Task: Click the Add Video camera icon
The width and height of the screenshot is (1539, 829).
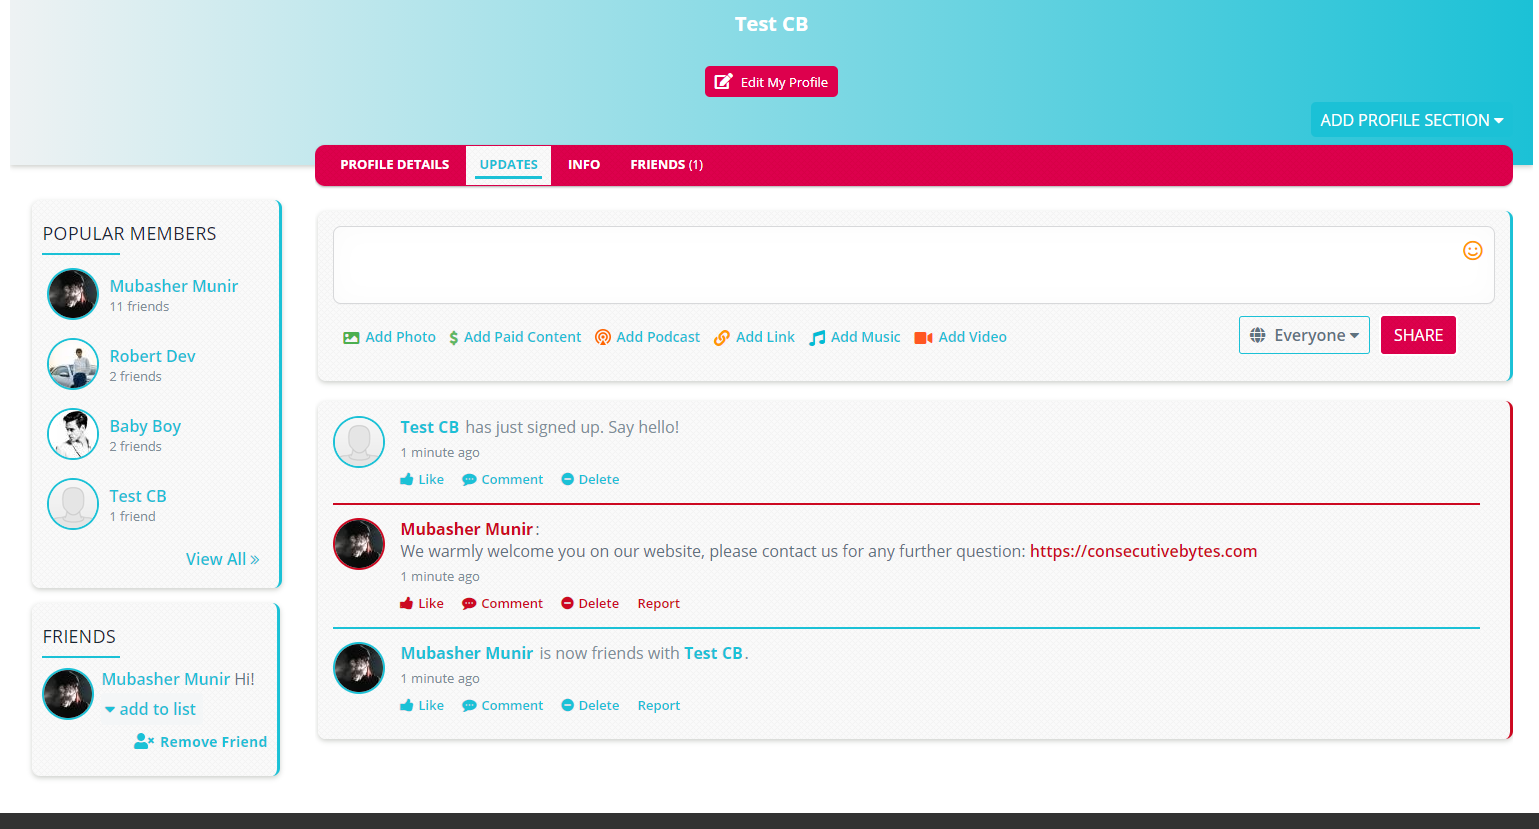Action: 923,338
